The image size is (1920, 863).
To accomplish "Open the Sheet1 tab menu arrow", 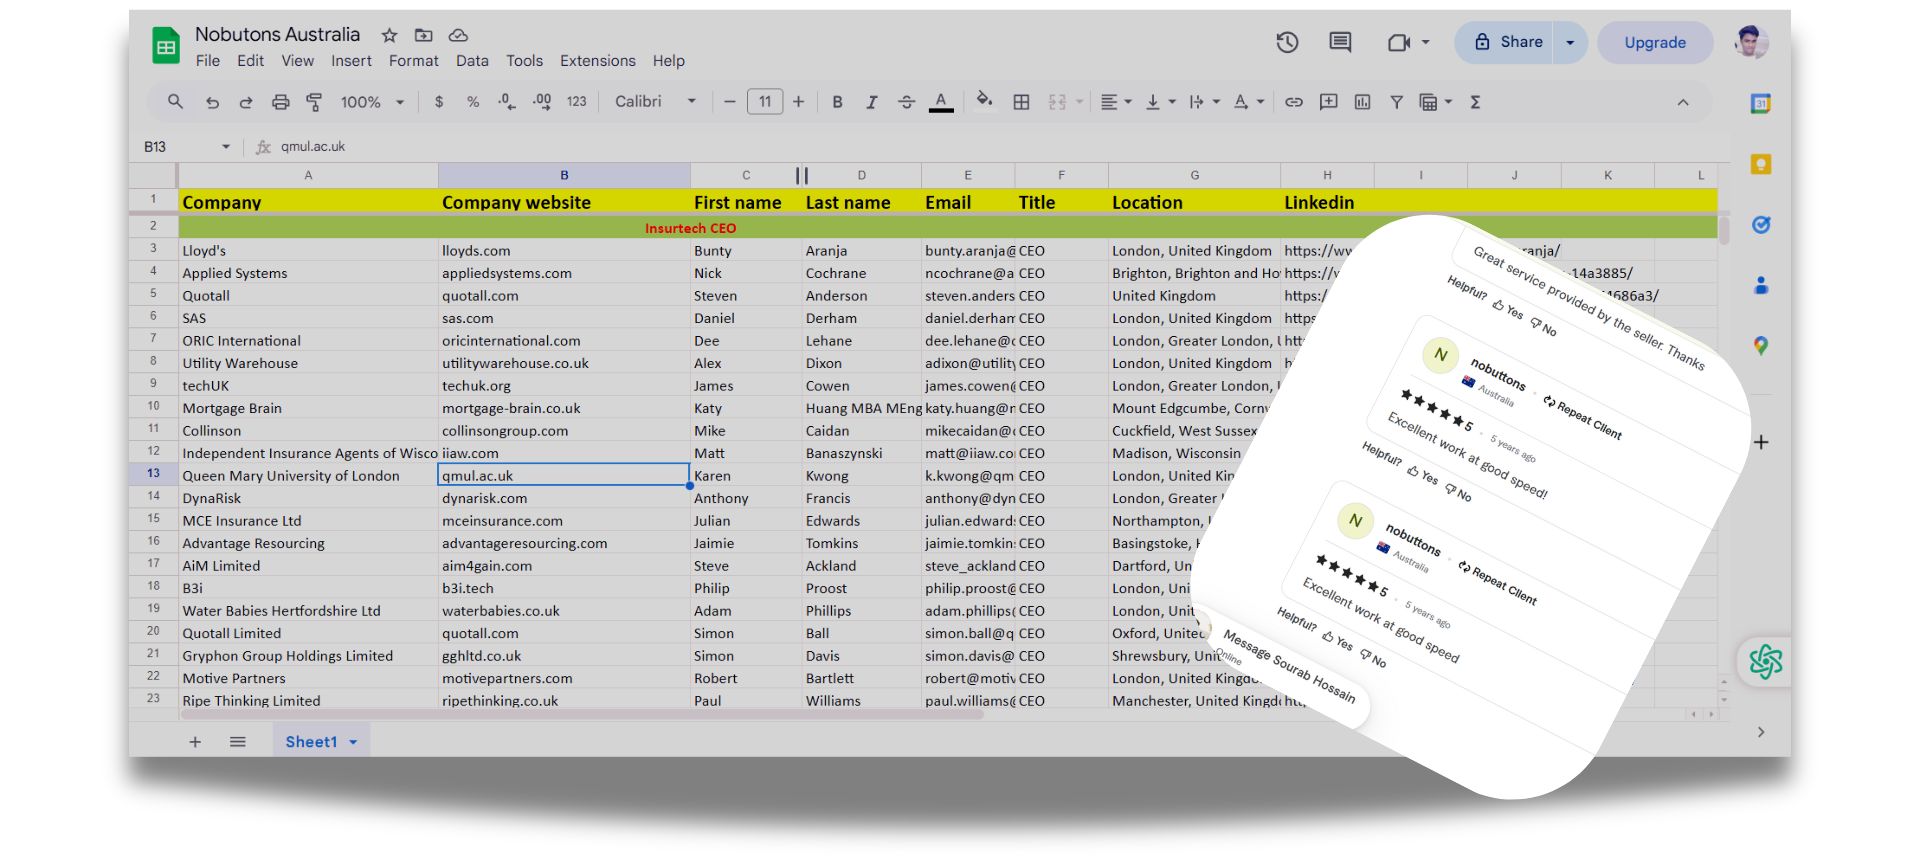I will (x=353, y=742).
